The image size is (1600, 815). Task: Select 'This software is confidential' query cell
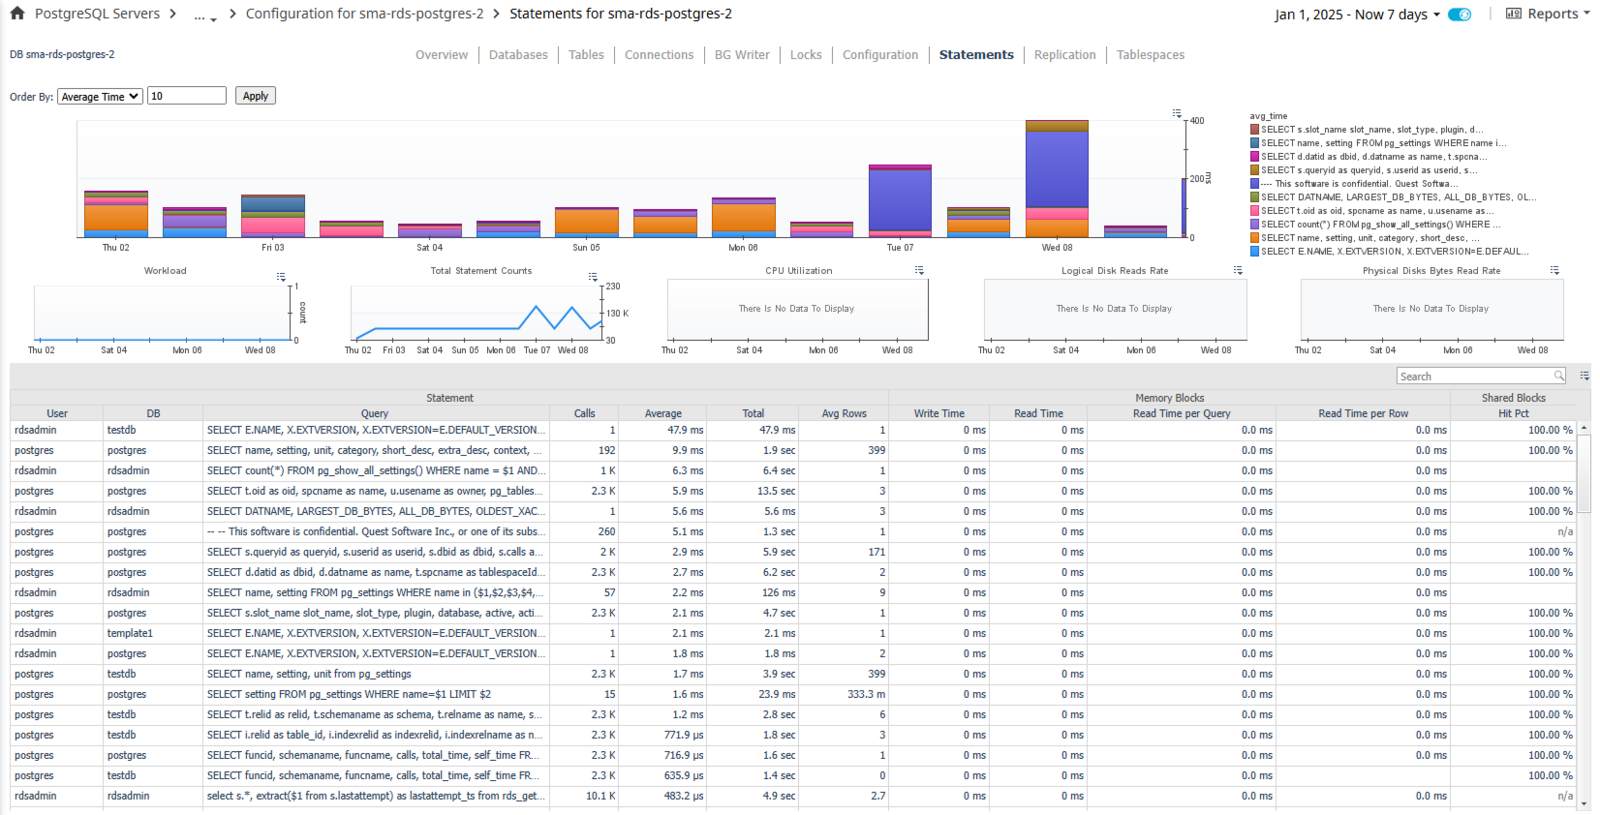(x=375, y=532)
